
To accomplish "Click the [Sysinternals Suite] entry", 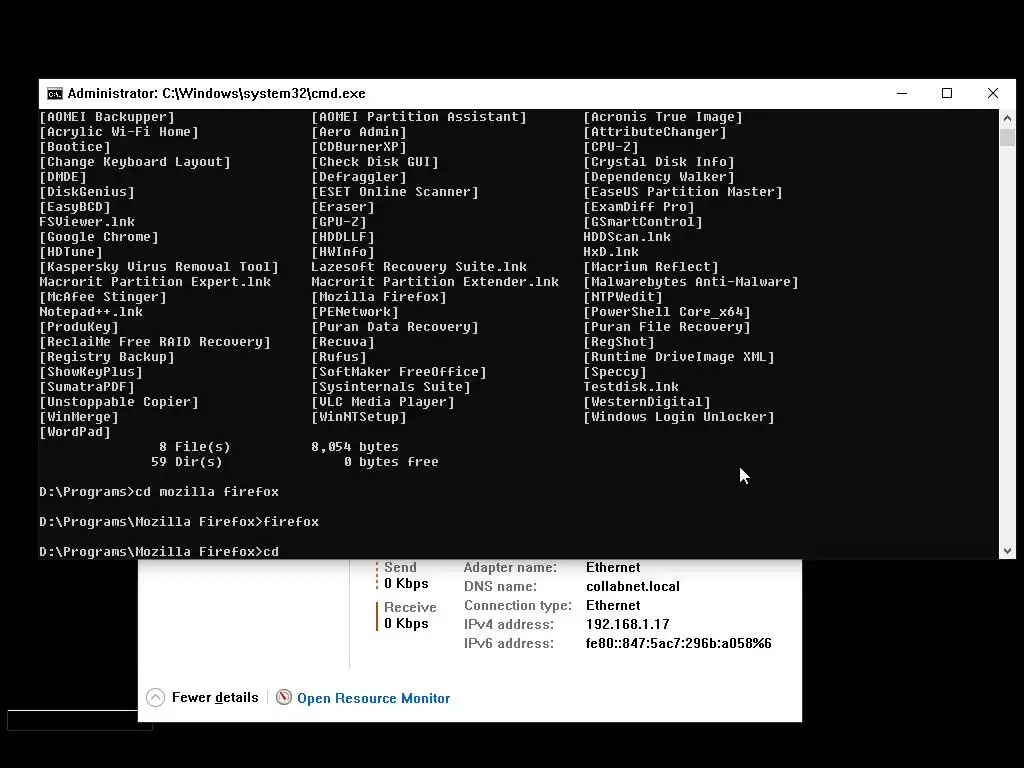I will tap(391, 387).
